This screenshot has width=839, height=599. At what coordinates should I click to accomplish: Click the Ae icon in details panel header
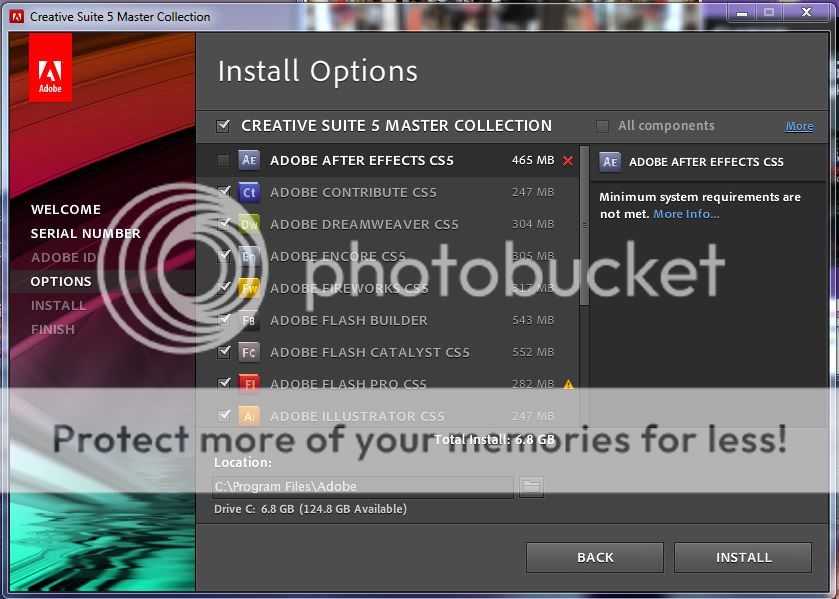[x=610, y=162]
